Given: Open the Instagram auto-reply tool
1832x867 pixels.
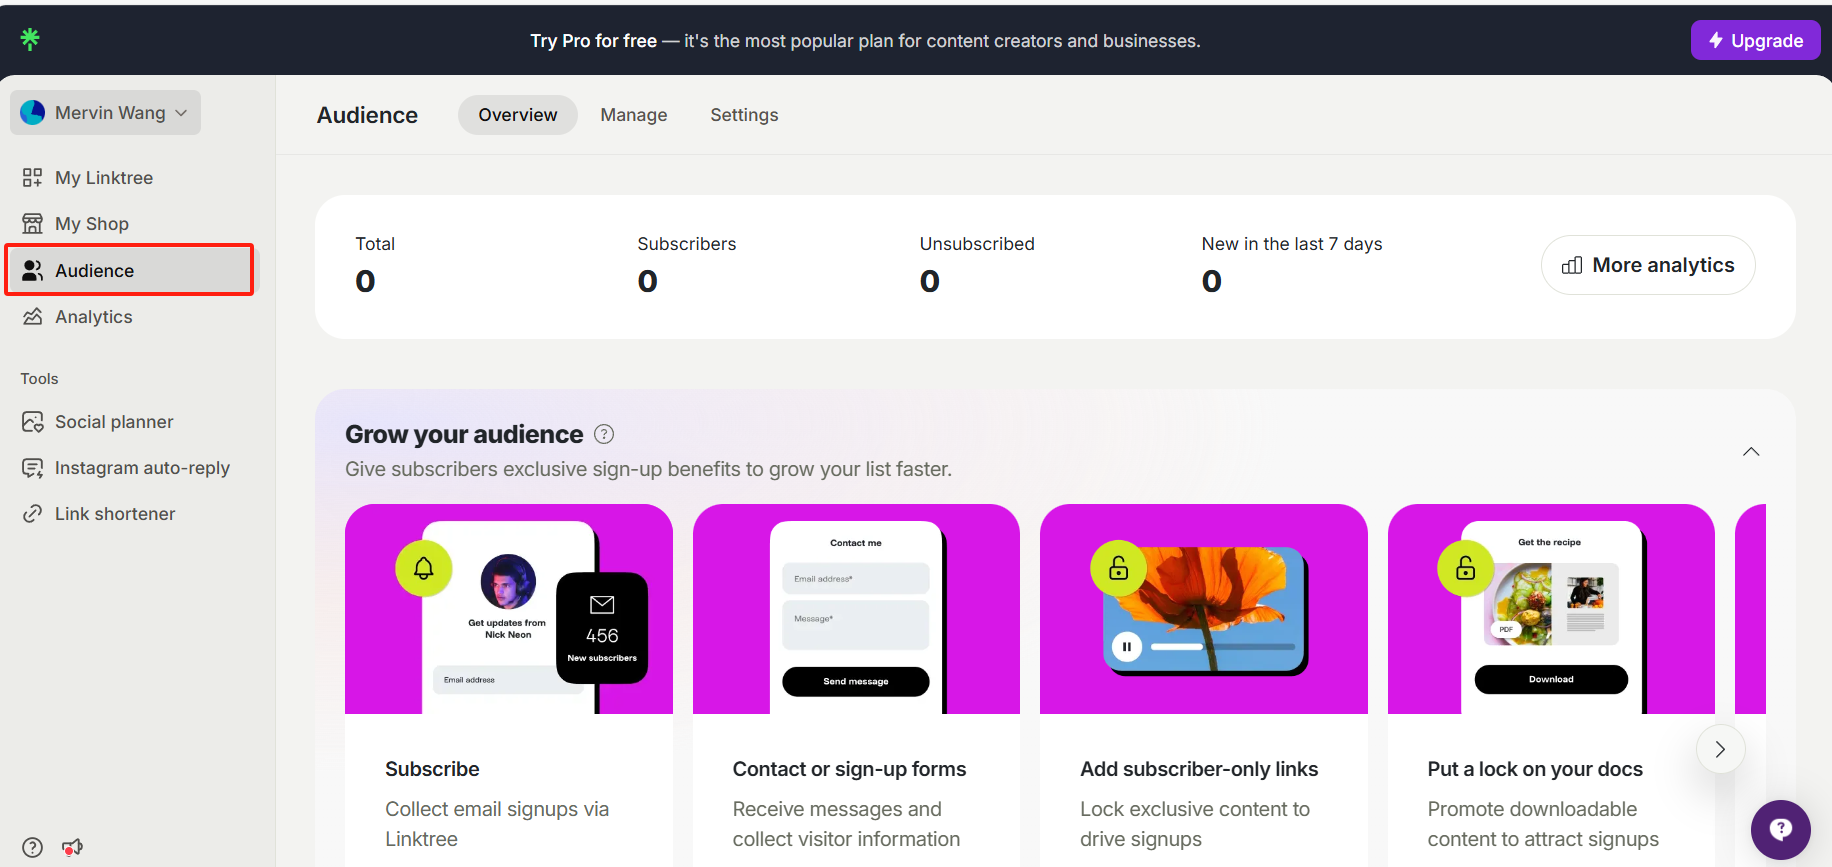Looking at the screenshot, I should [x=141, y=468].
